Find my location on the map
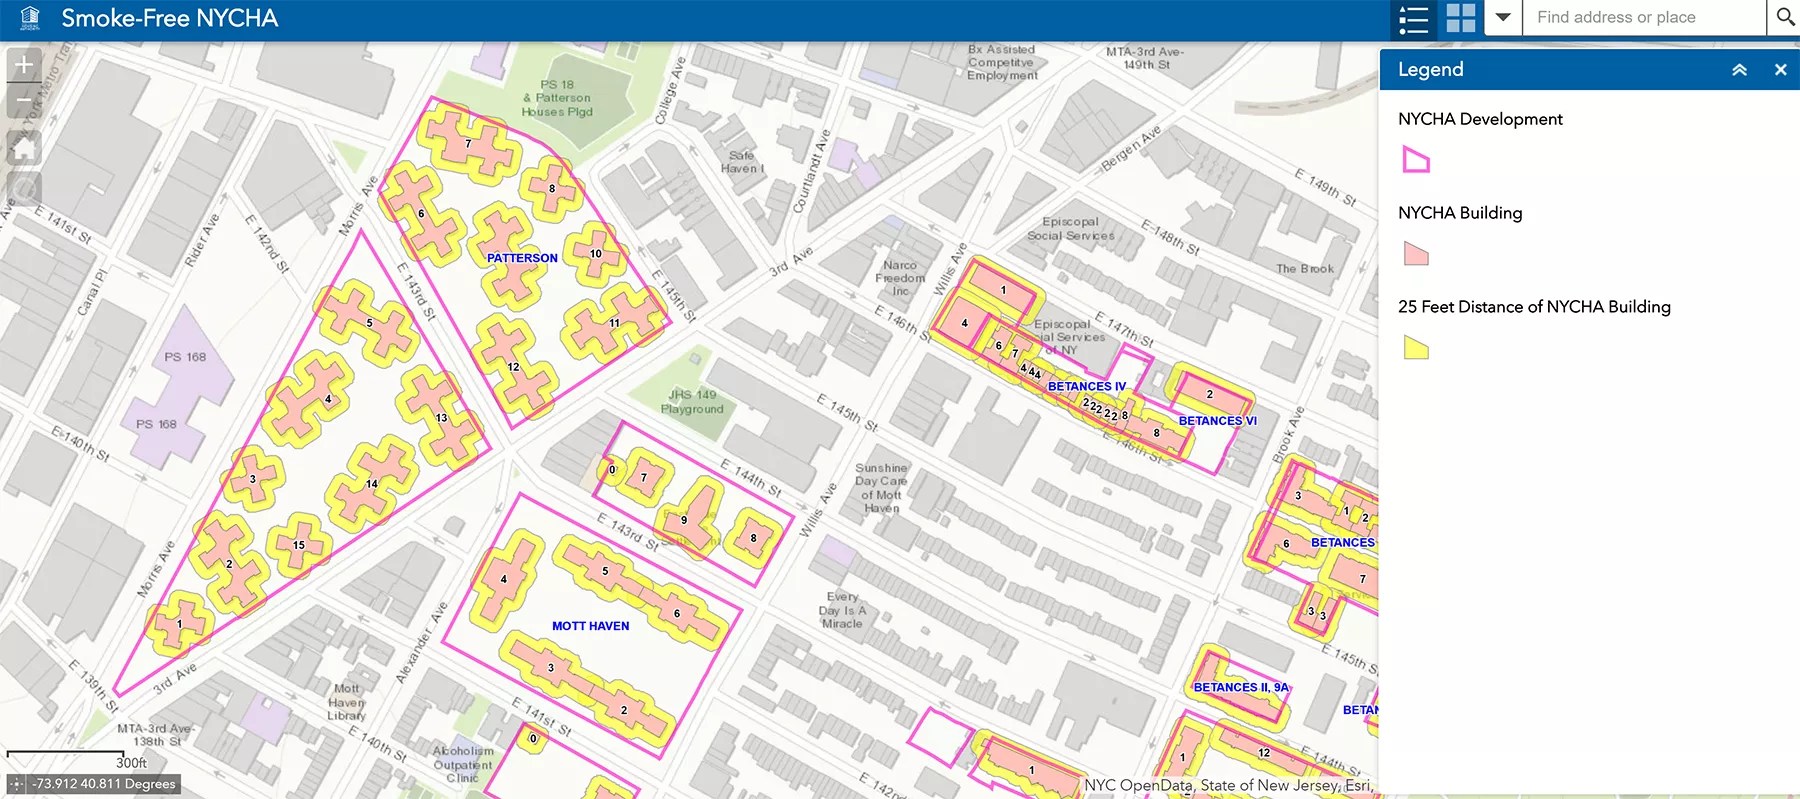The width and height of the screenshot is (1800, 799). 24,188
